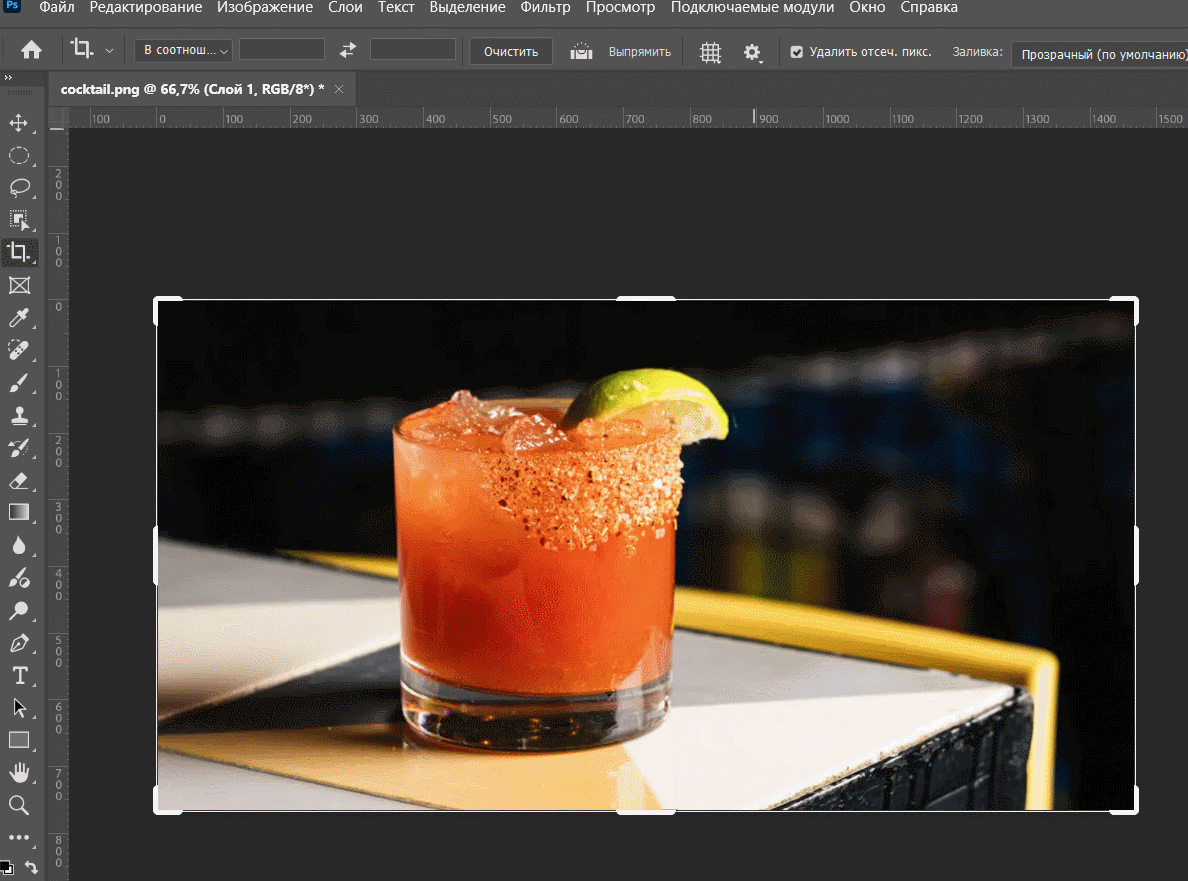
Task: Expand the 'Прозрачный (по умолчанию)' fill dropdown
Action: 1100,54
